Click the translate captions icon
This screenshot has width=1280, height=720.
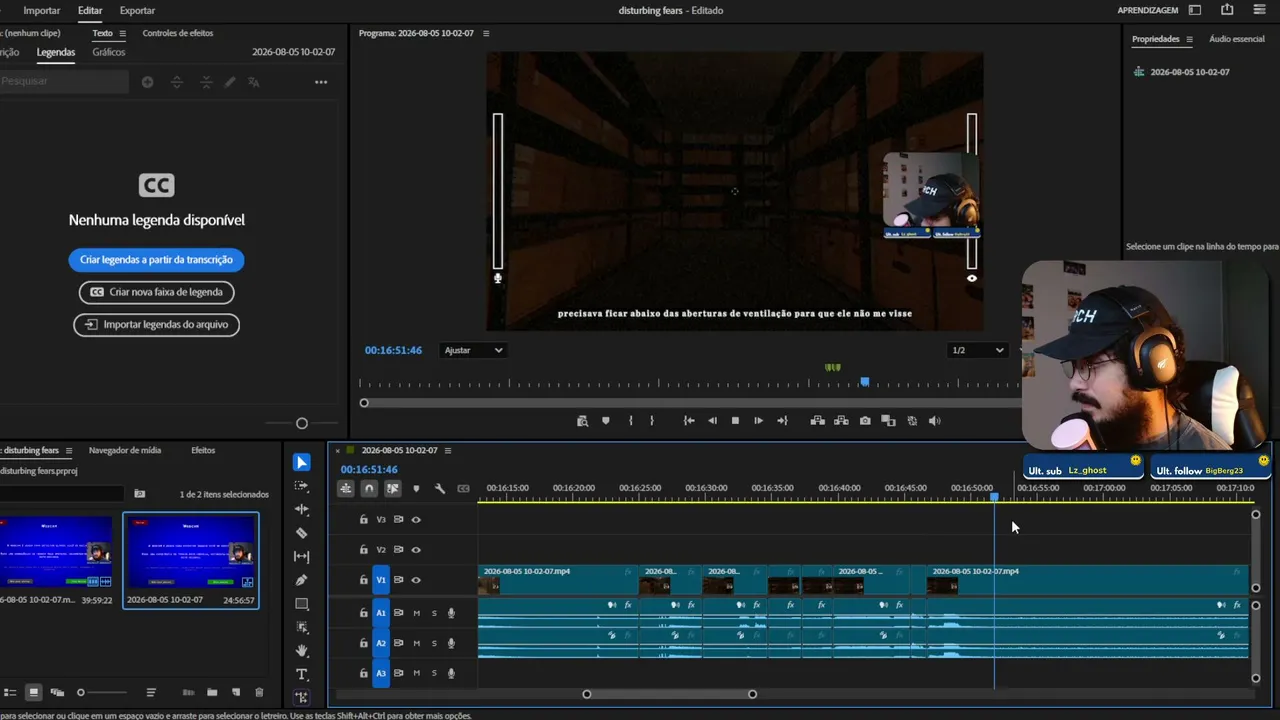click(x=254, y=82)
